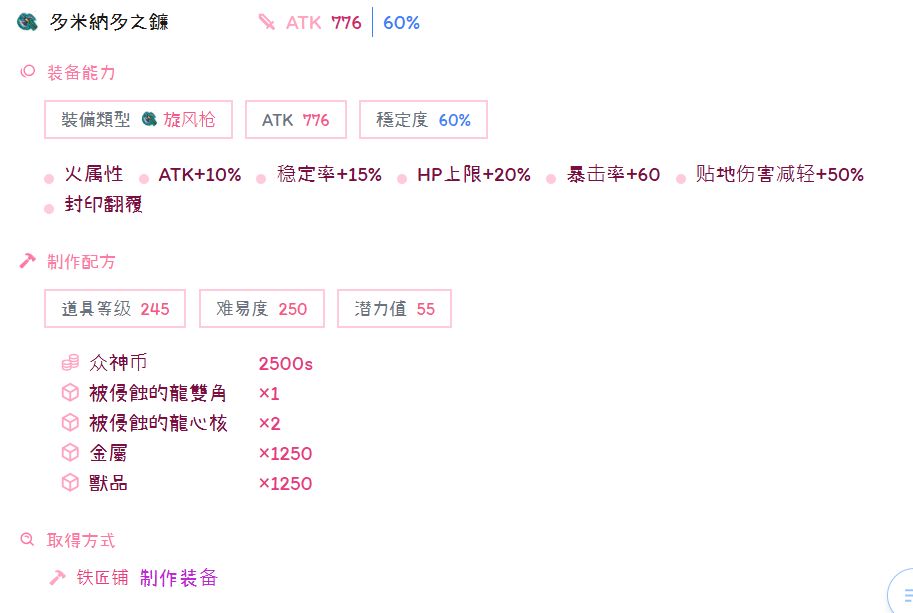Click the magnifier icon beside 取得方式
Image resolution: width=913 pixels, height=613 pixels.
pos(28,540)
